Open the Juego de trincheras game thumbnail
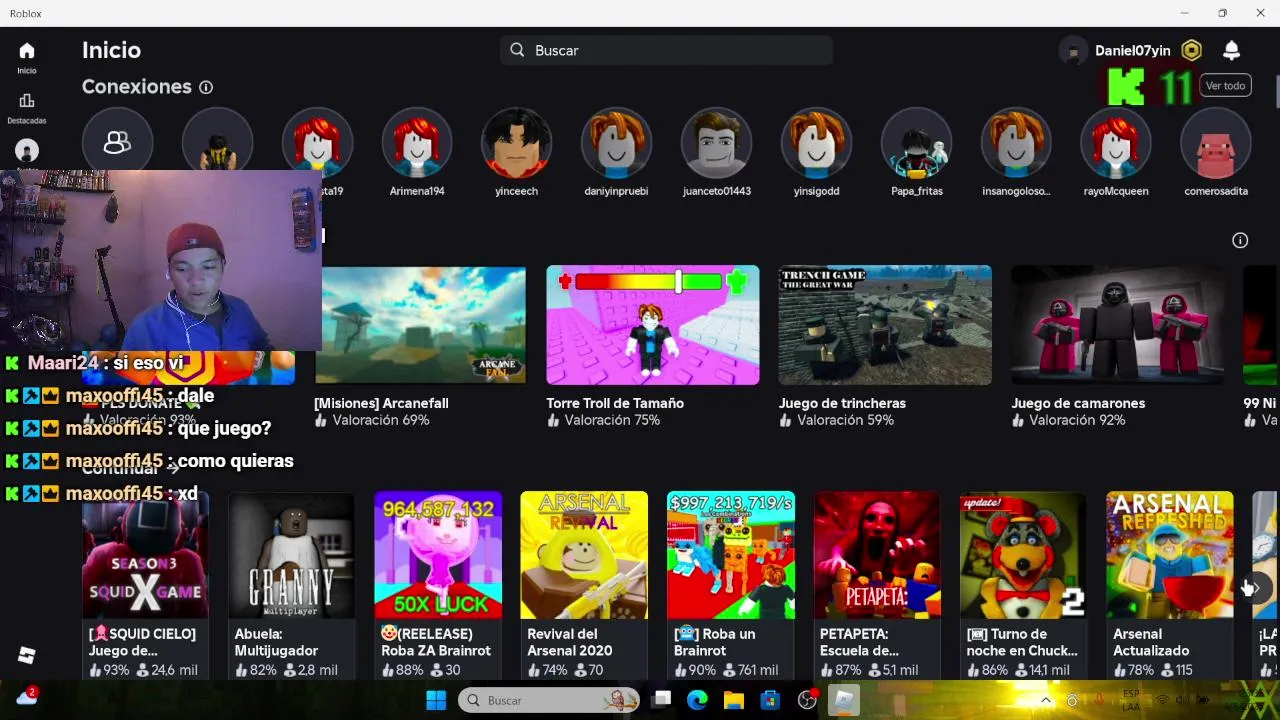The height and width of the screenshot is (720, 1280). [885, 325]
